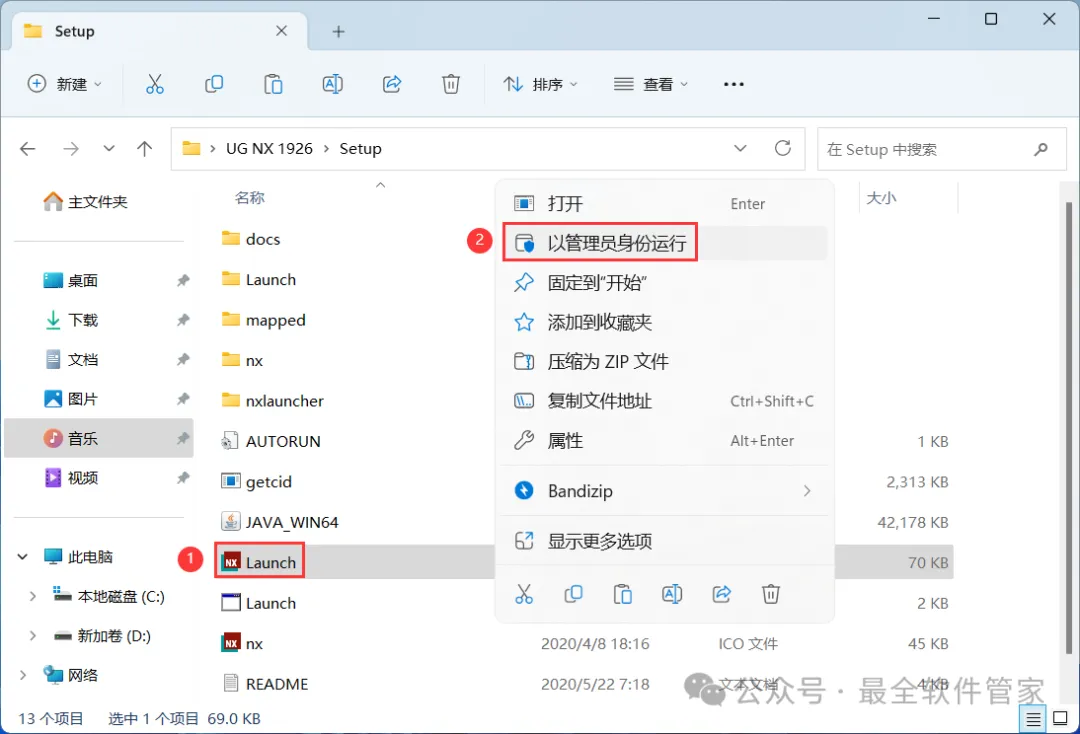Image resolution: width=1080 pixels, height=734 pixels.
Task: Click the share icon in context menu
Action: pyautogui.click(x=721, y=594)
